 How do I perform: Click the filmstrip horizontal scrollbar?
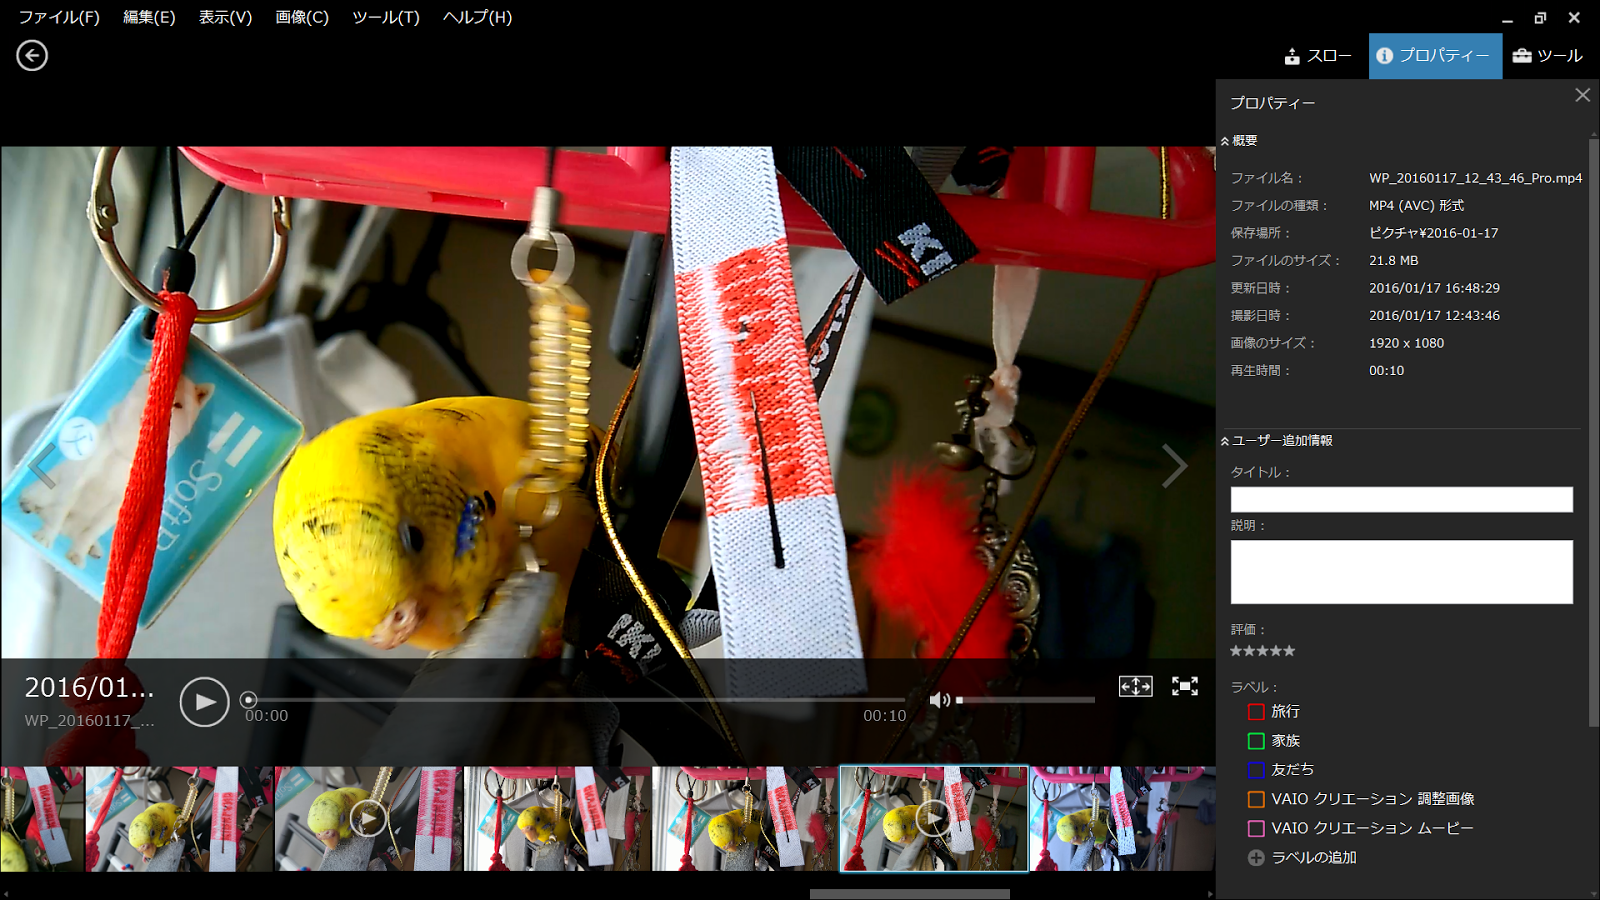pyautogui.click(x=909, y=894)
